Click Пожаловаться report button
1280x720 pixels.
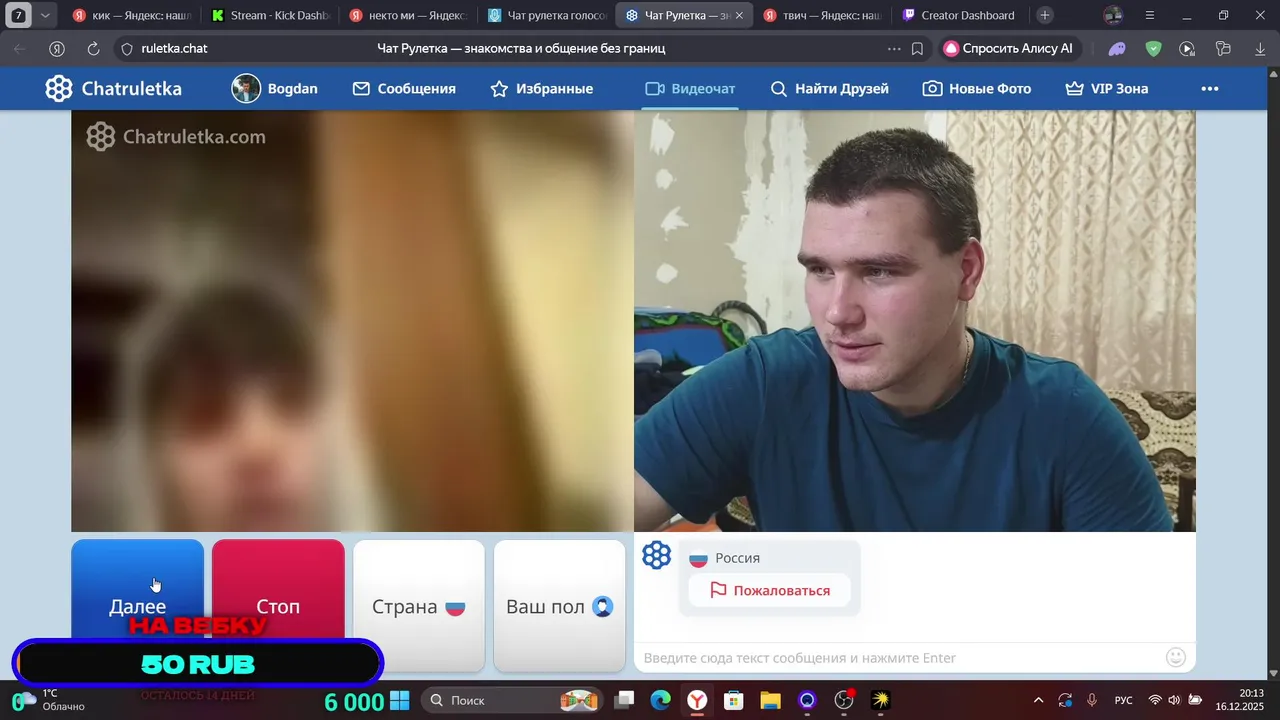pos(770,591)
